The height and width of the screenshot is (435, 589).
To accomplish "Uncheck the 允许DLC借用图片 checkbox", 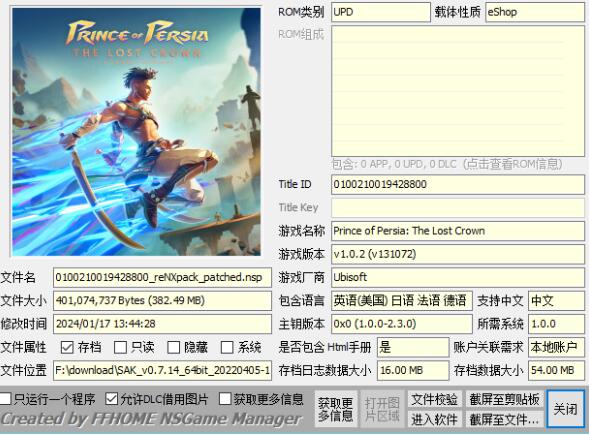I will tap(112, 399).
